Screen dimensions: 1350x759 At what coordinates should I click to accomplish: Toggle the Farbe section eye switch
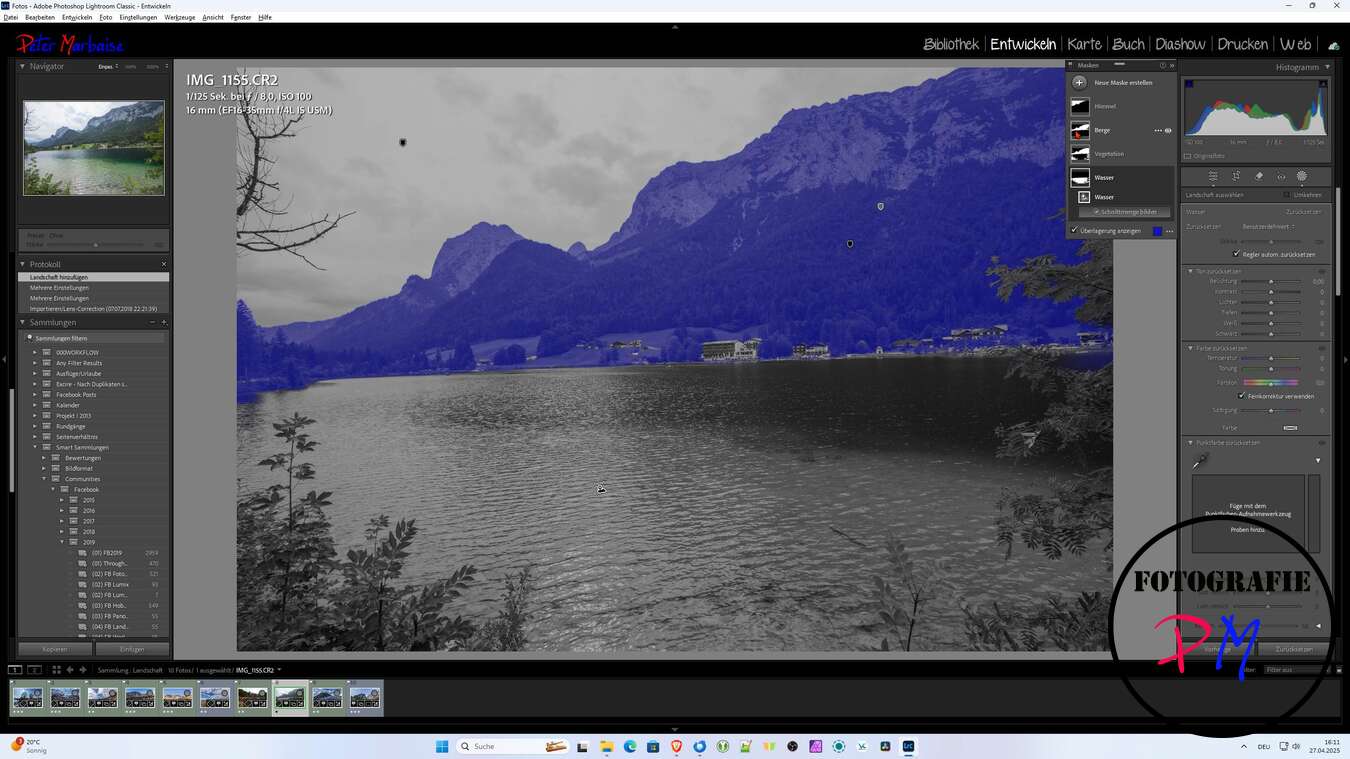click(x=1322, y=348)
